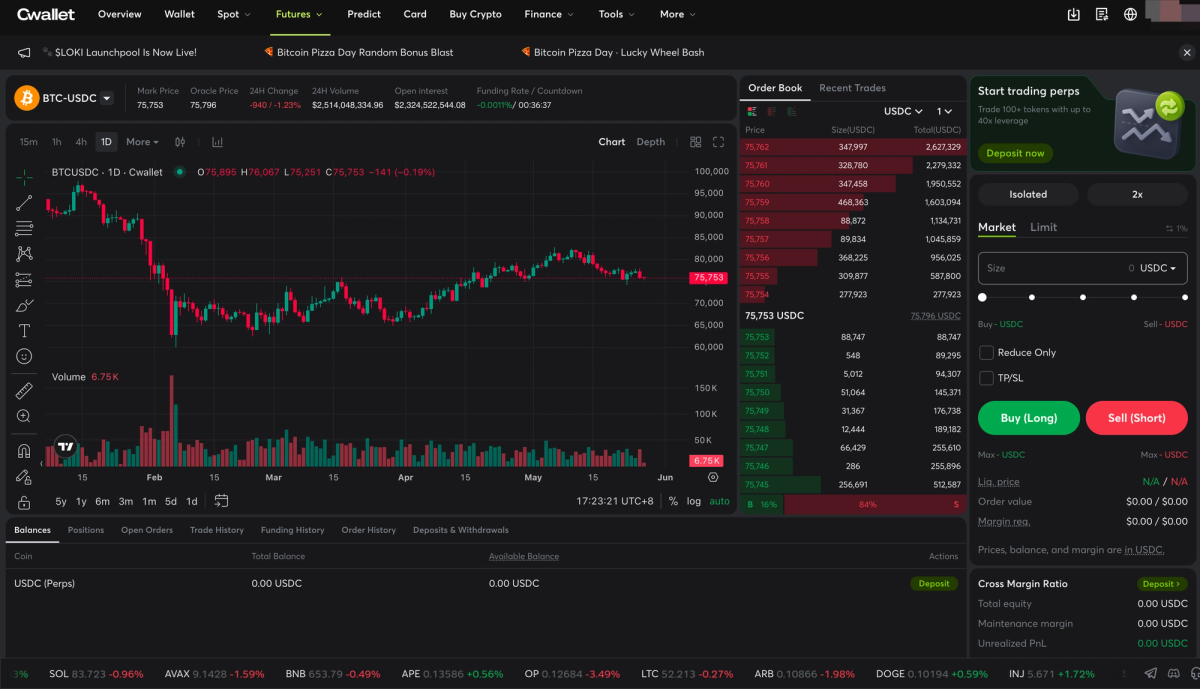
Task: Toggle stay in drawing mode icon
Action: pyautogui.click(x=24, y=477)
